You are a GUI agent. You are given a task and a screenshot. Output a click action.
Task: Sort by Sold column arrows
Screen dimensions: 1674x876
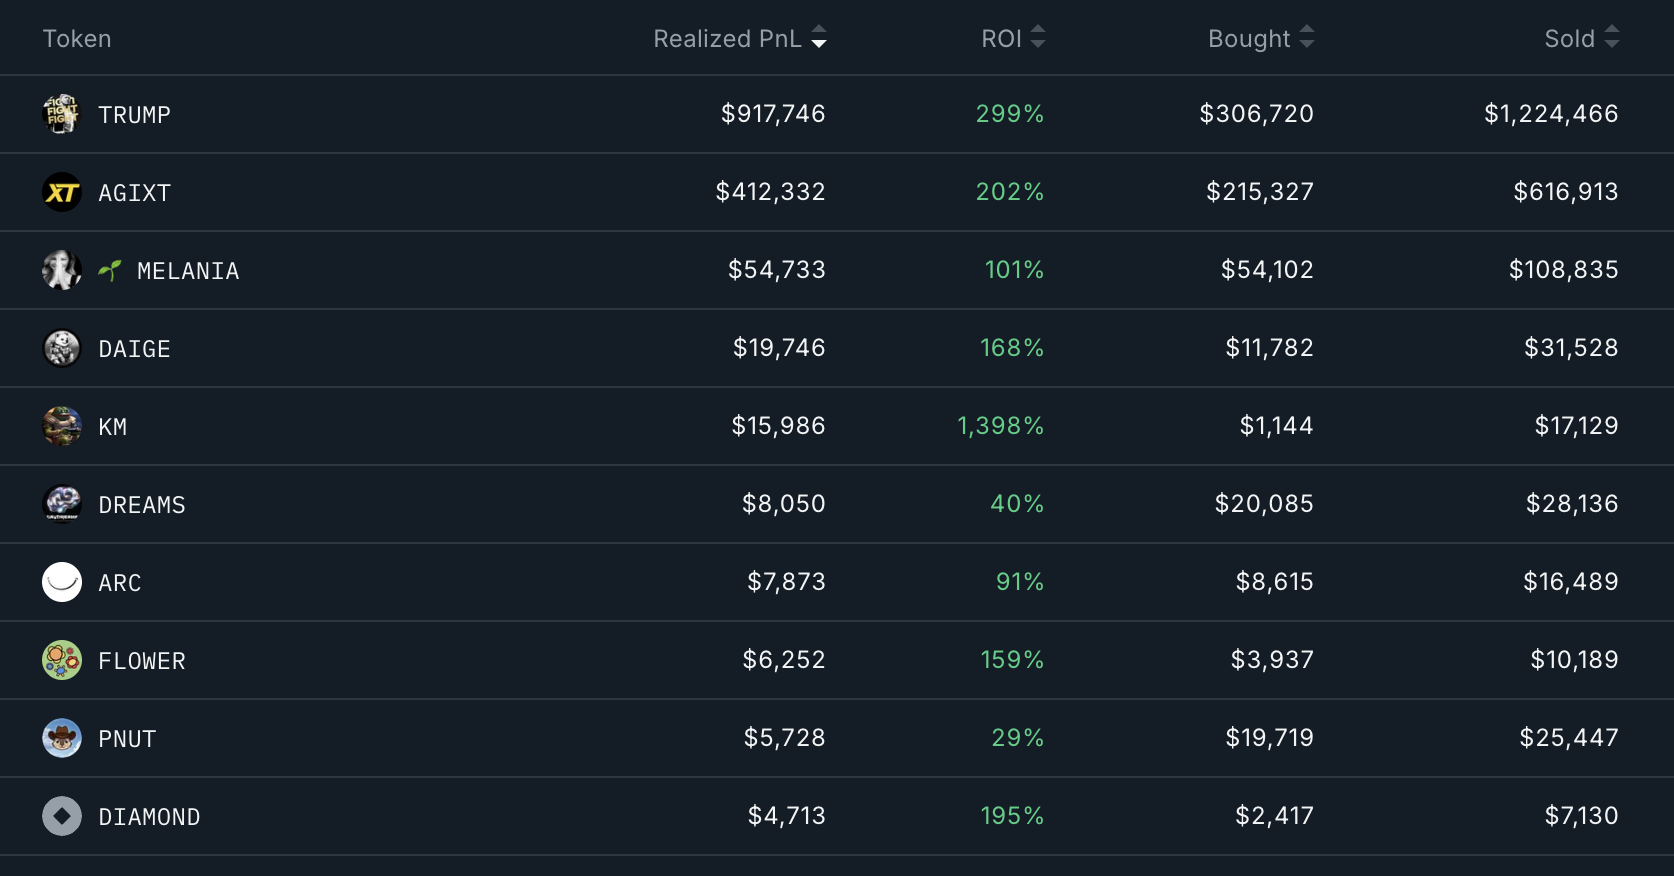pos(1611,38)
